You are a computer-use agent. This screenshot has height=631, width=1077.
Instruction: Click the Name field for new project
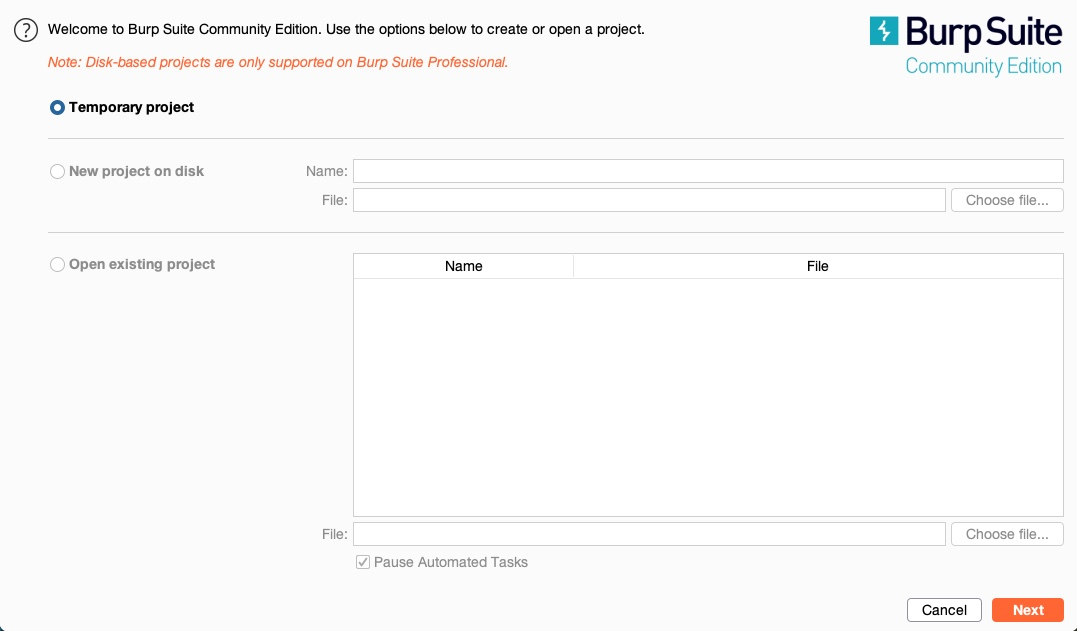[707, 171]
